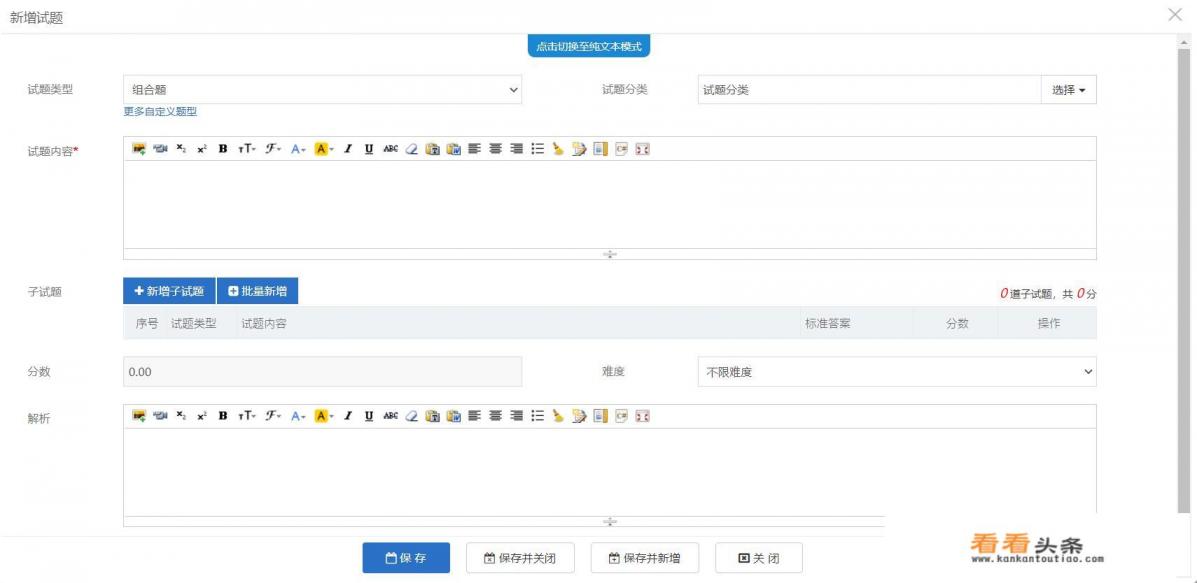This screenshot has width=1197, height=583.
Task: Click the paste-from-Word icon in 试题内容 toolbar
Action: (454, 149)
